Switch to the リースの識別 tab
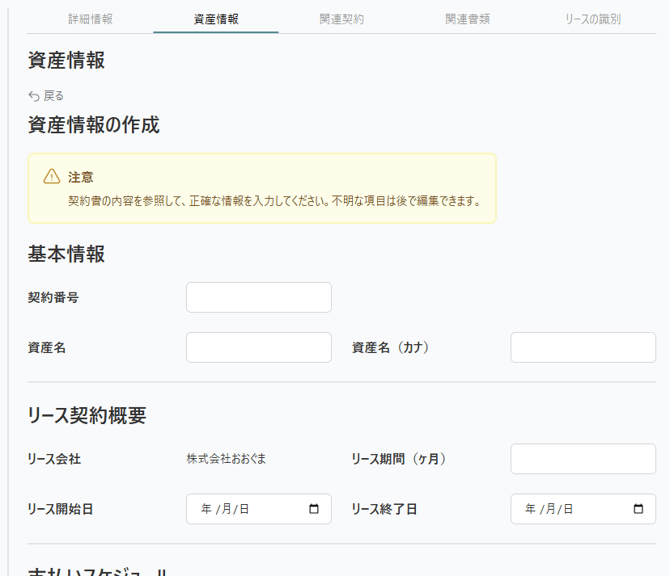The width and height of the screenshot is (670, 576). coord(593,19)
